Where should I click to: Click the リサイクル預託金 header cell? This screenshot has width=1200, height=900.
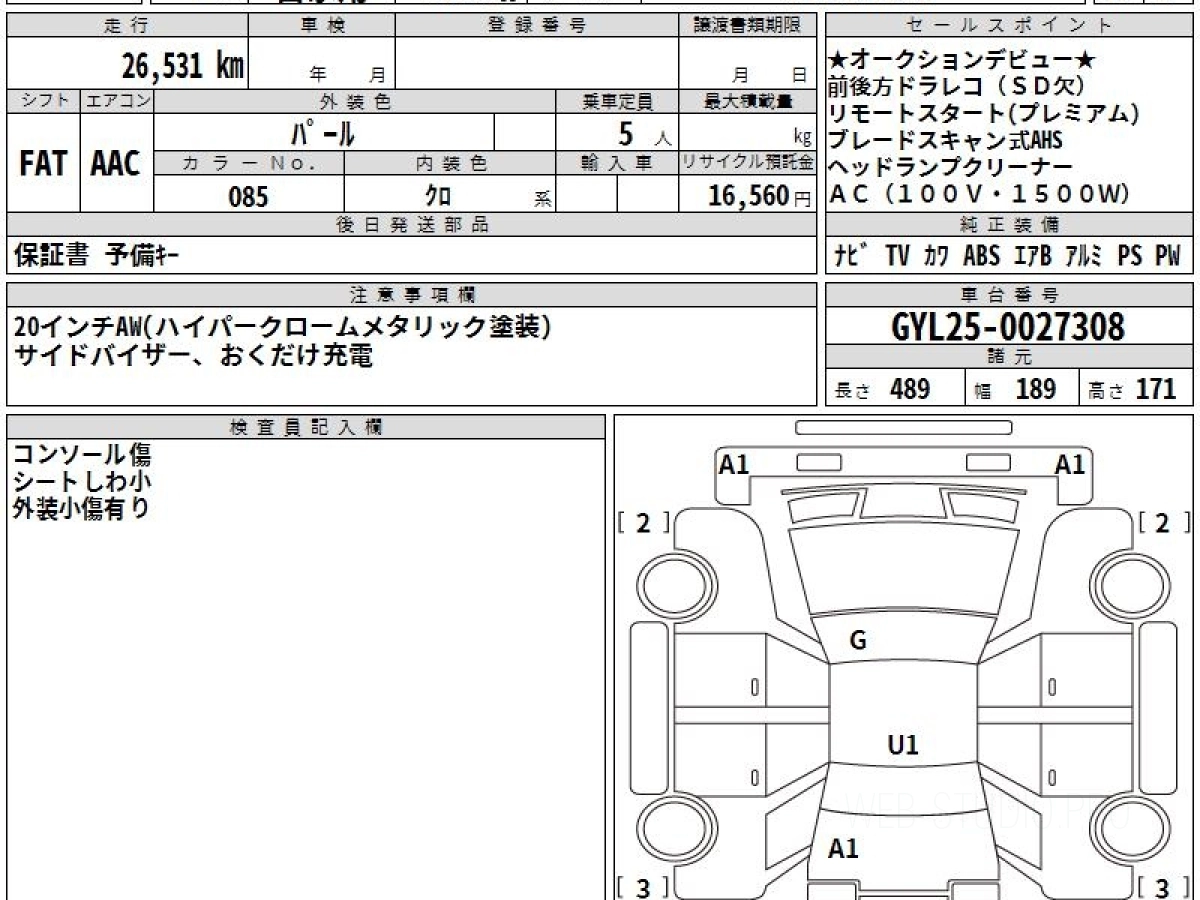coord(747,163)
